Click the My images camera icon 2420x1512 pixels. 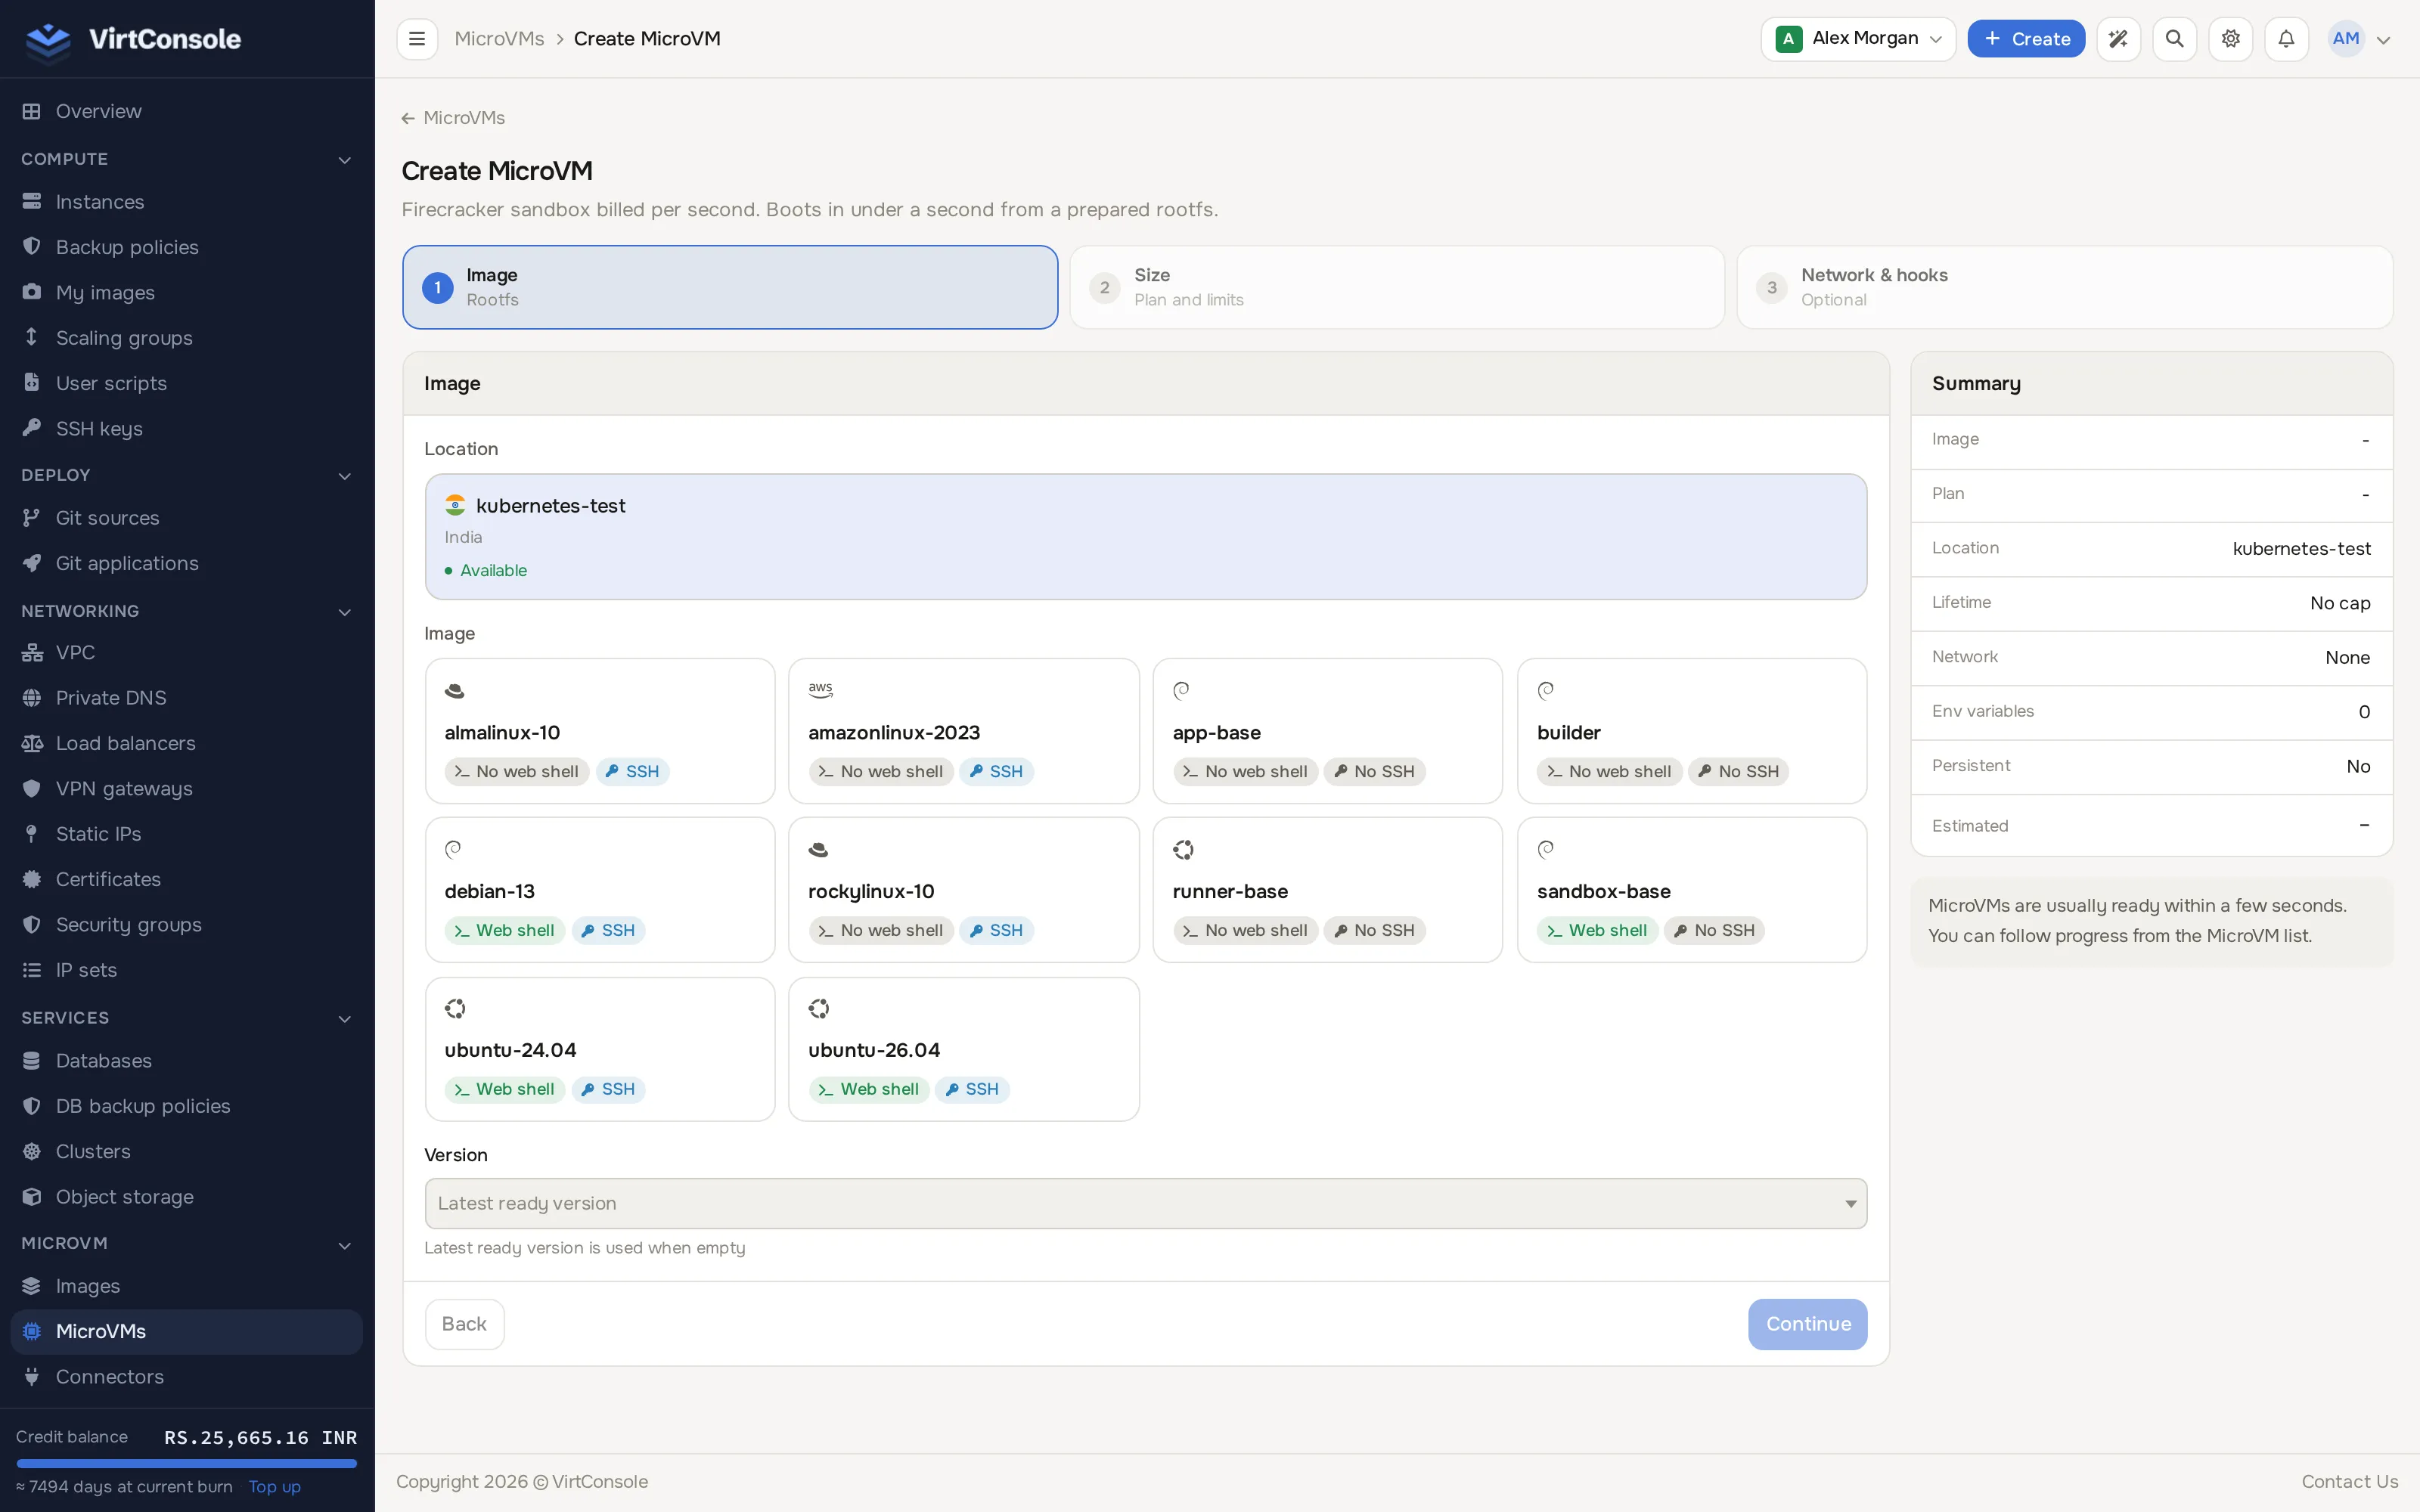pos(32,292)
